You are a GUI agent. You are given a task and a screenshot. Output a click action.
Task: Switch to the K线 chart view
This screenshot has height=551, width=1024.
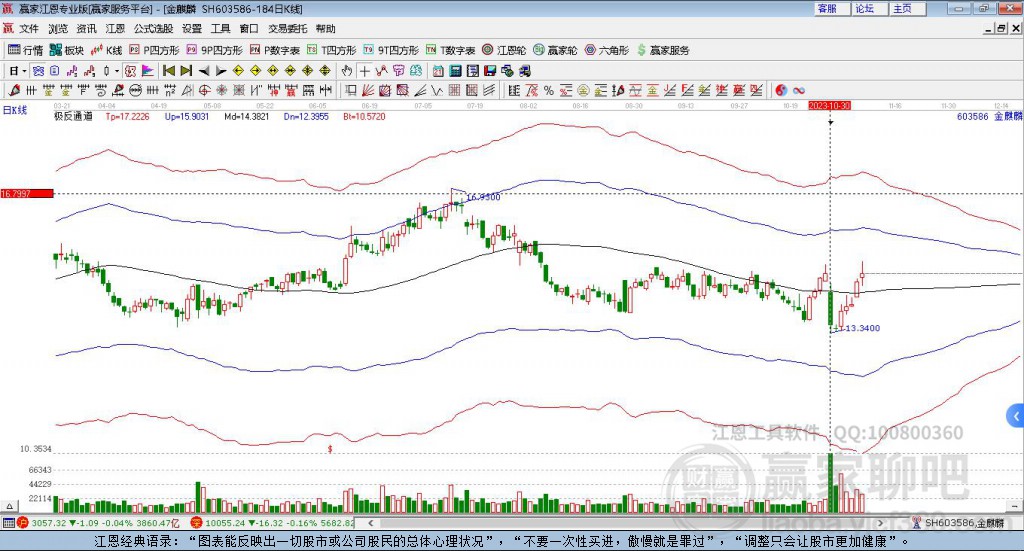click(x=106, y=50)
